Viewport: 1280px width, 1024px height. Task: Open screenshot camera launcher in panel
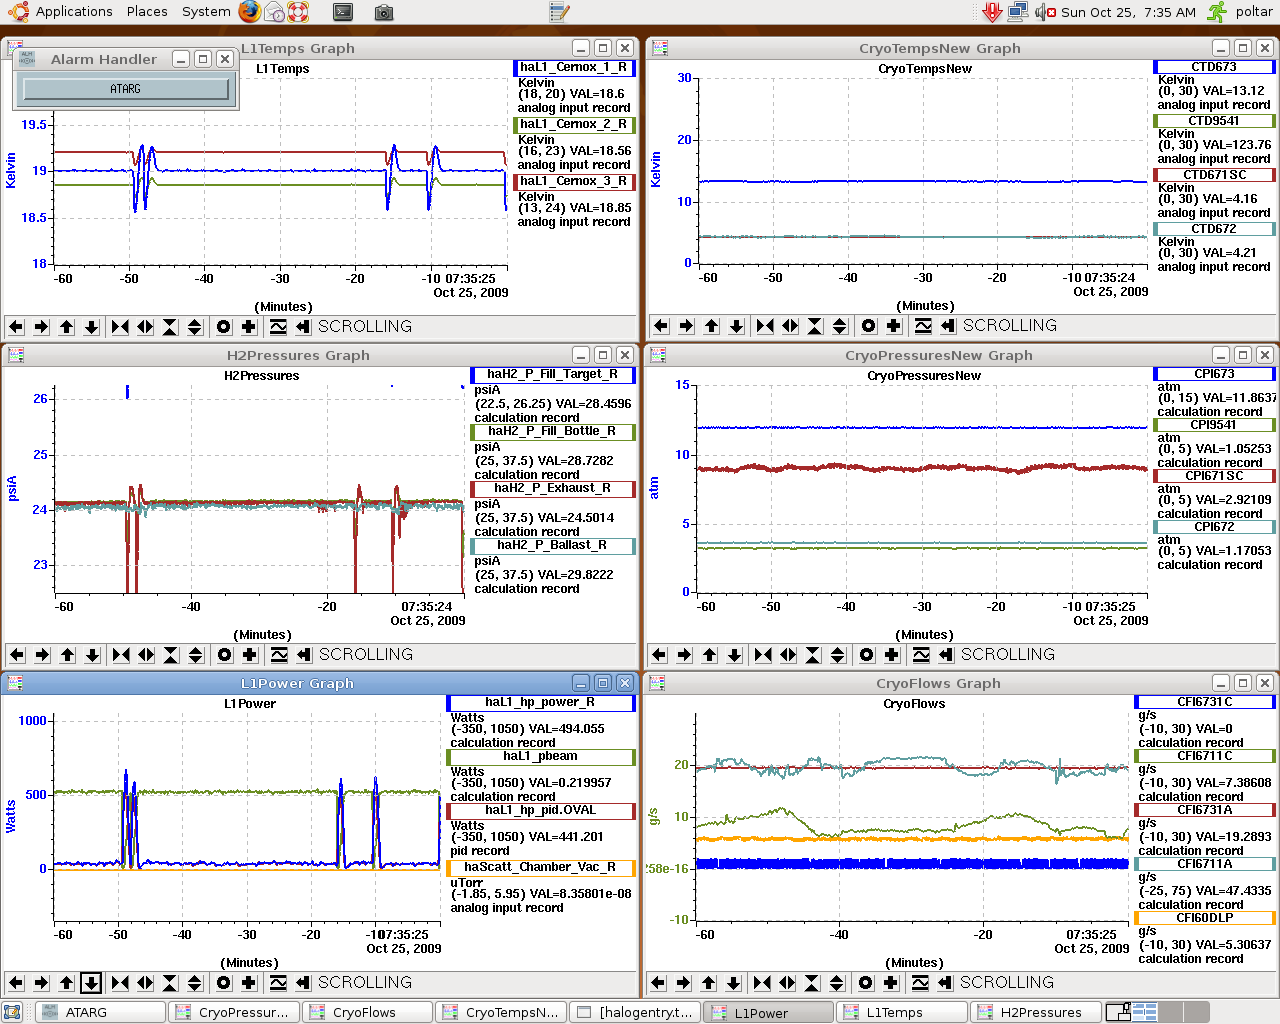384,13
